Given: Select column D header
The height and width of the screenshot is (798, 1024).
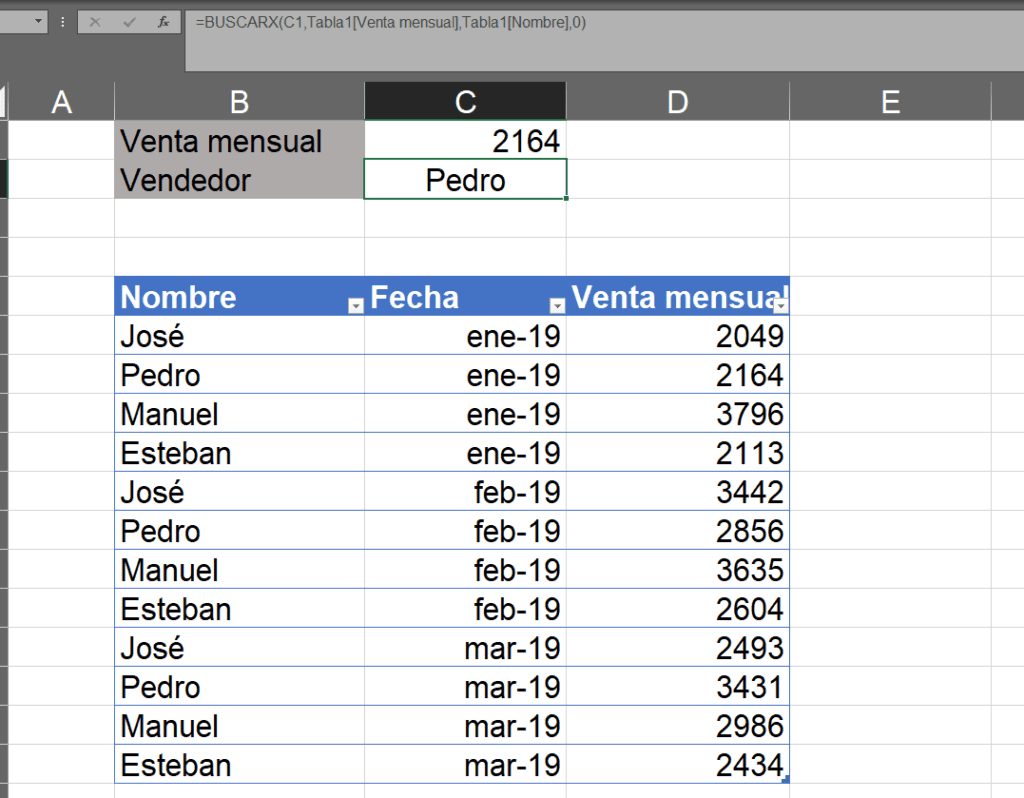Looking at the screenshot, I should coord(678,101).
